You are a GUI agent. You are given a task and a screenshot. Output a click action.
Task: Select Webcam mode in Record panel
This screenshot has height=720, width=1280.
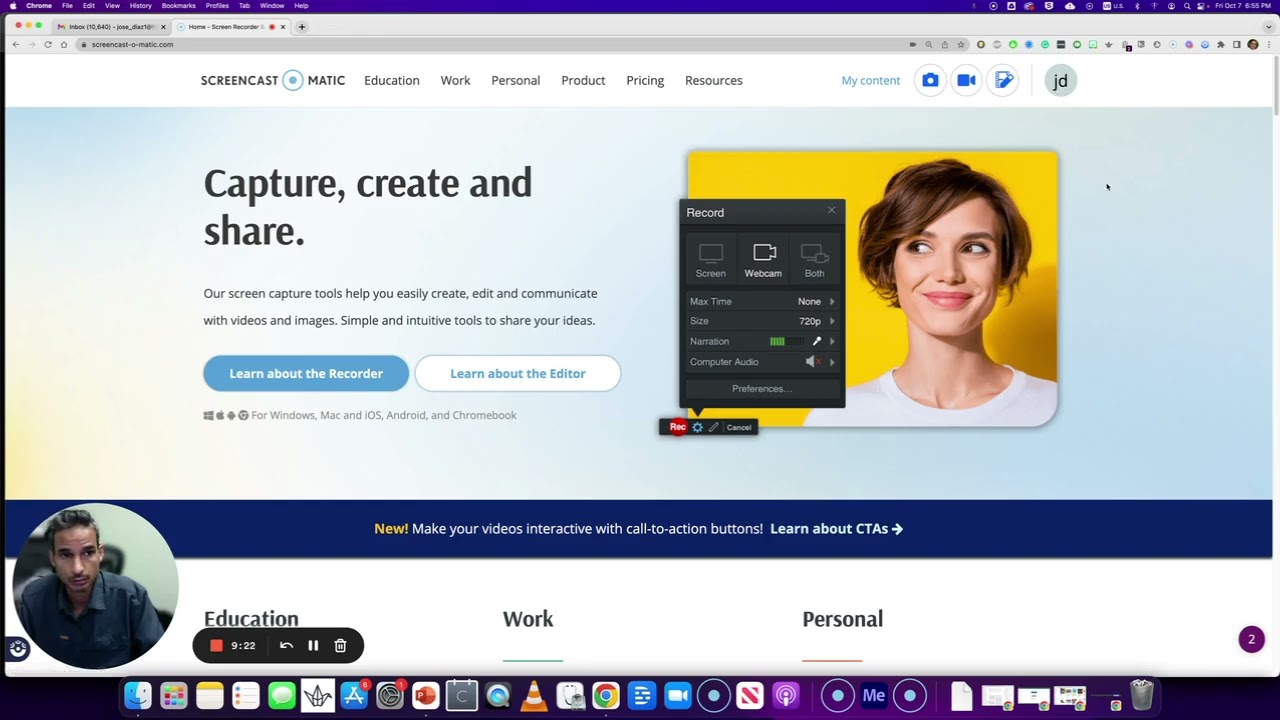(x=763, y=260)
